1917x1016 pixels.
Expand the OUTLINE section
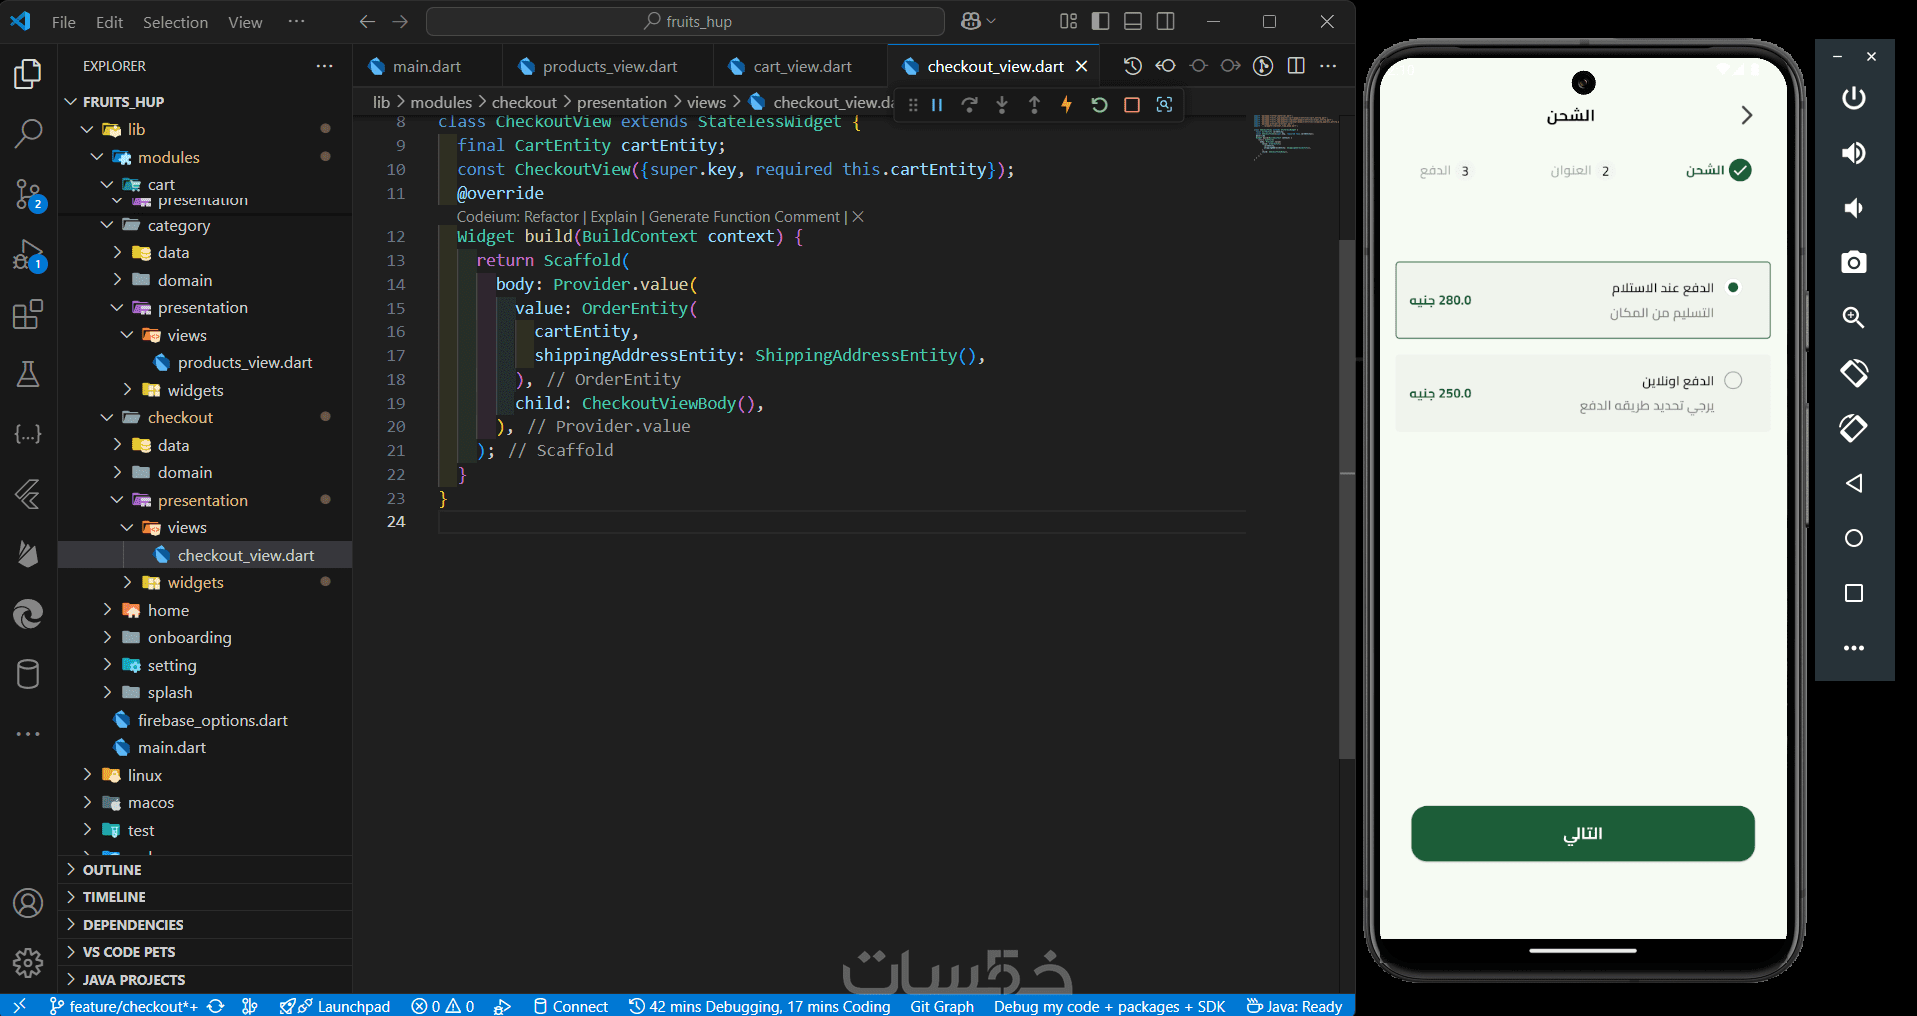coord(112,870)
